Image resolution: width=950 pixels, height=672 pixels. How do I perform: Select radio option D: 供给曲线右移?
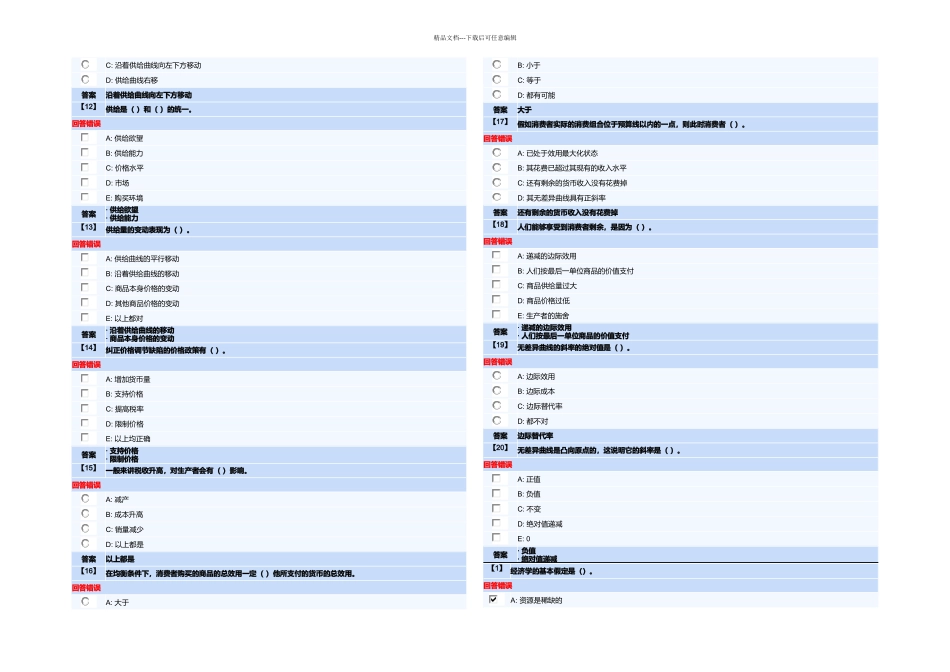[85, 79]
